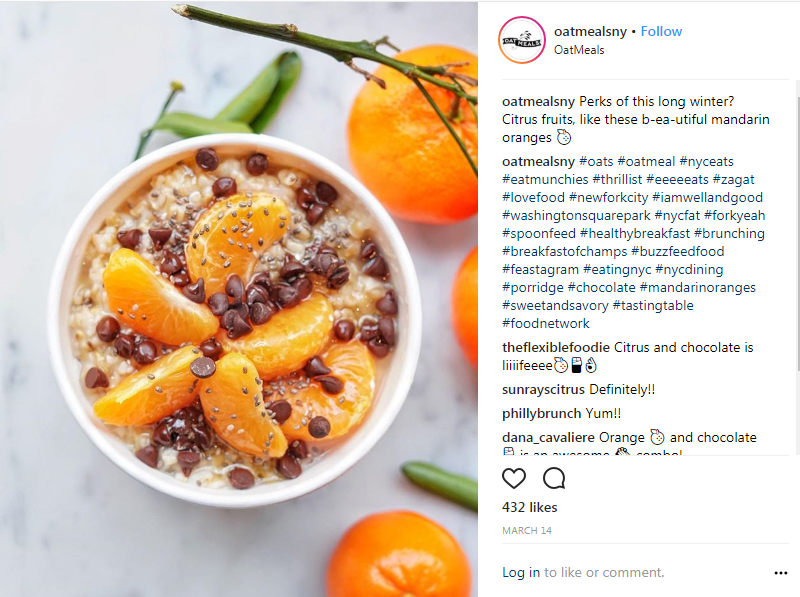Follow the oatmealsny account
The width and height of the screenshot is (800, 597).
click(661, 31)
